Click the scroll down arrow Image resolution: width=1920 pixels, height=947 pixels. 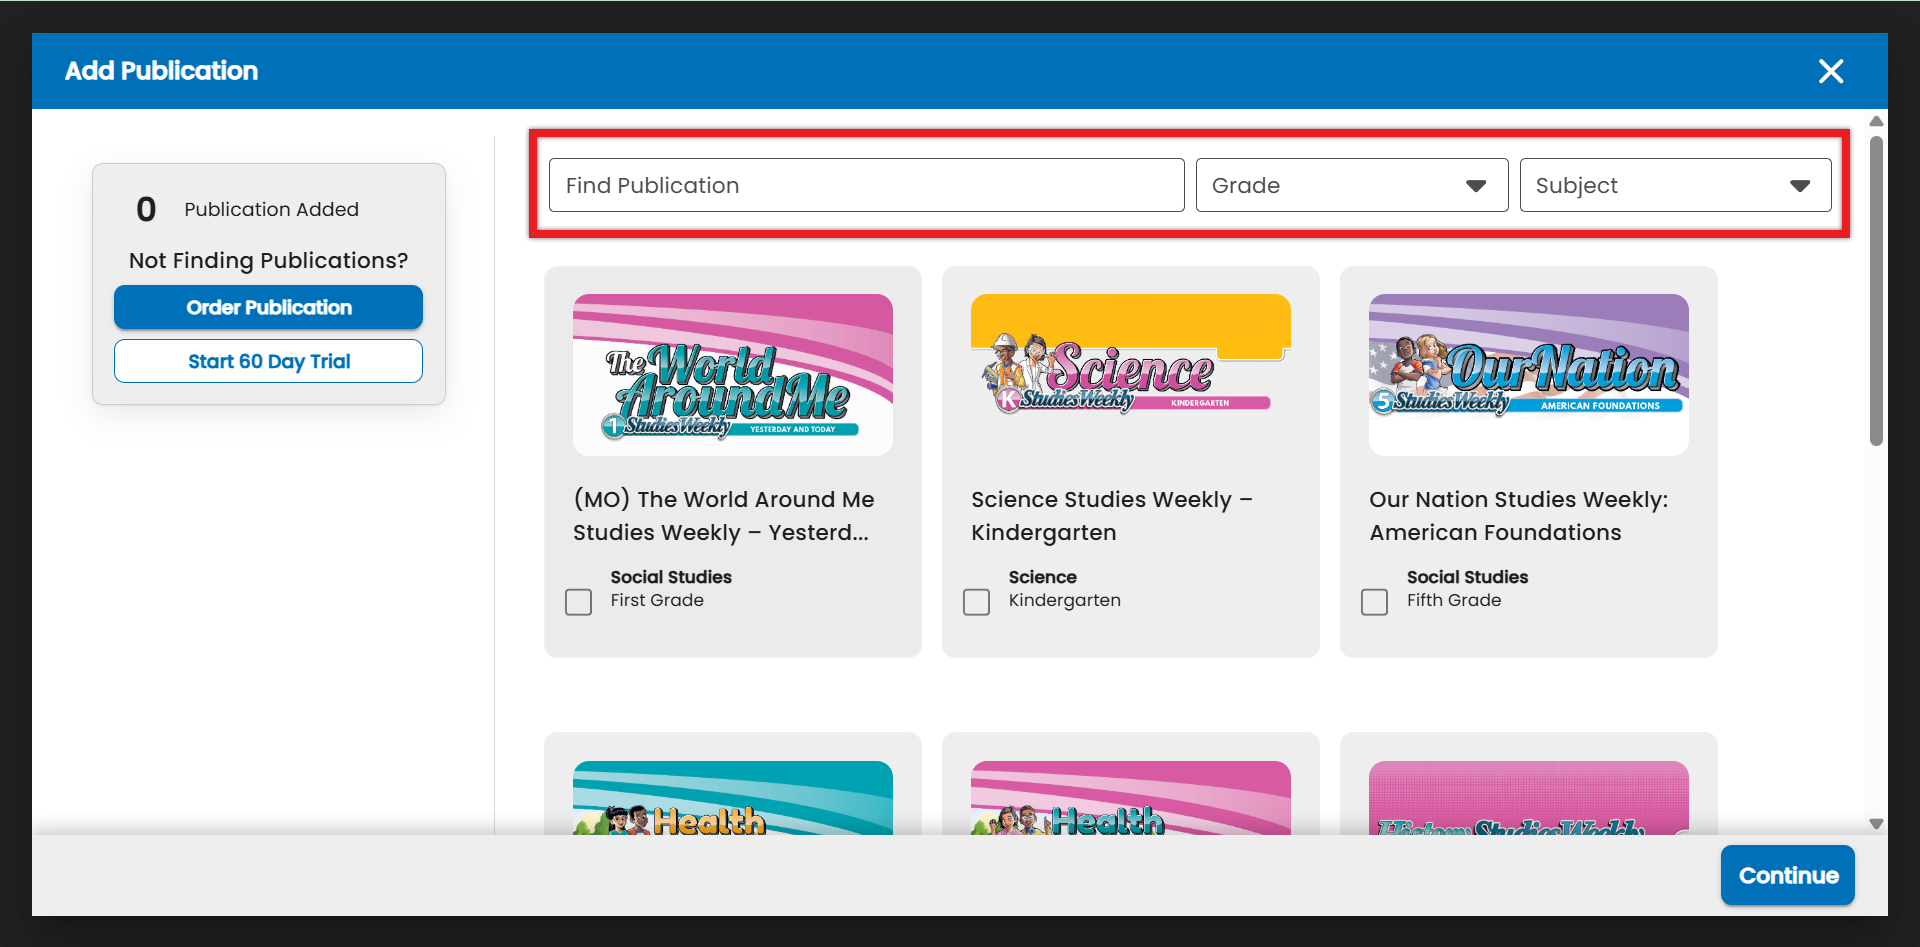click(1876, 824)
